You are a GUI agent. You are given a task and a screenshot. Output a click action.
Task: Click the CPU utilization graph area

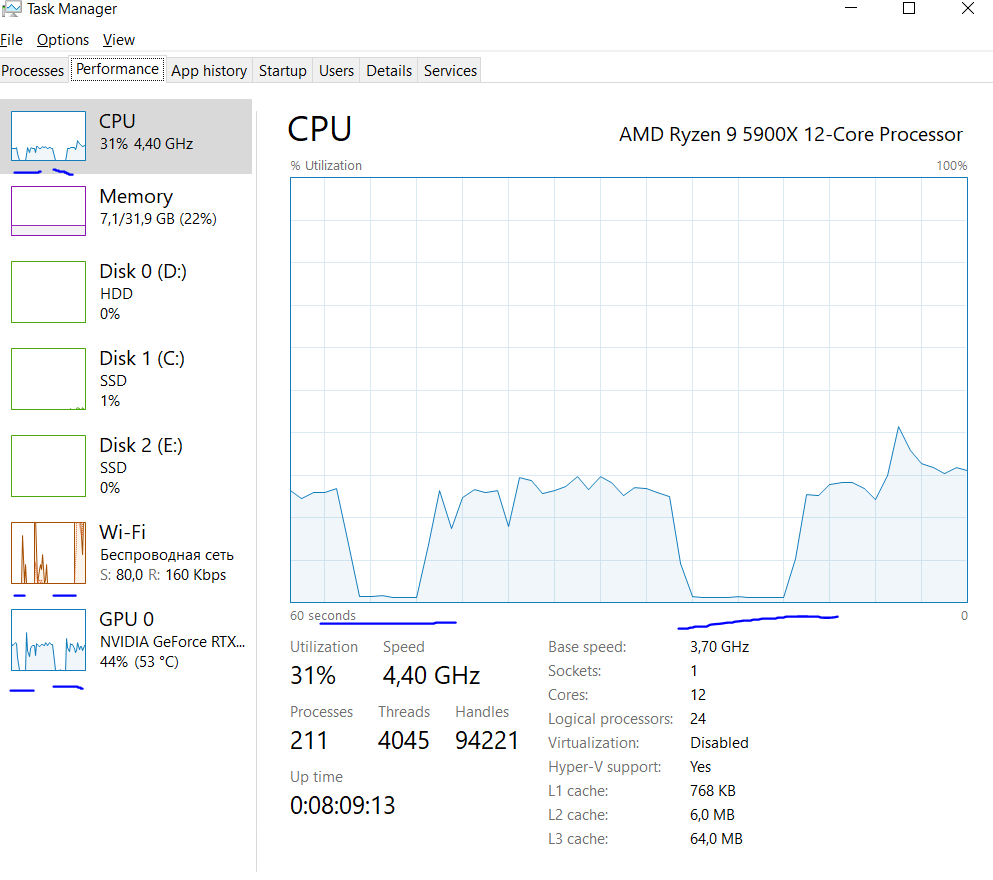(x=629, y=391)
